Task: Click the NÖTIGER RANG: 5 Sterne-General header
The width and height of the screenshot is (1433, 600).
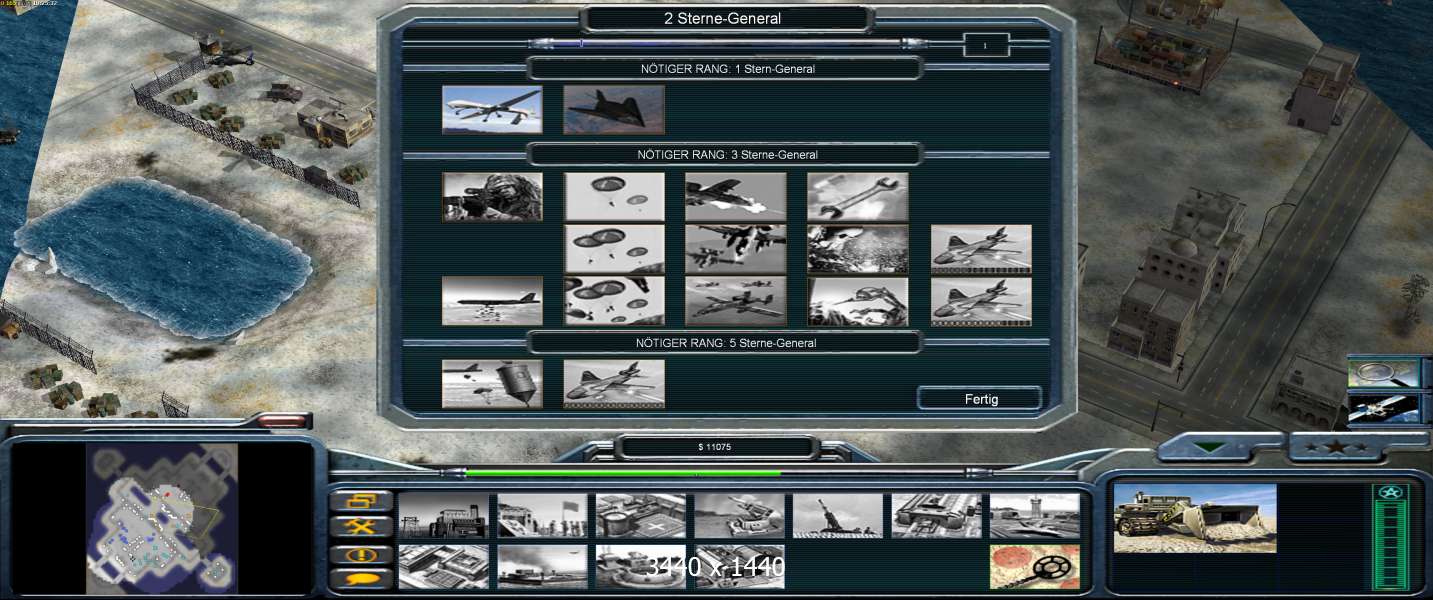Action: click(x=724, y=342)
